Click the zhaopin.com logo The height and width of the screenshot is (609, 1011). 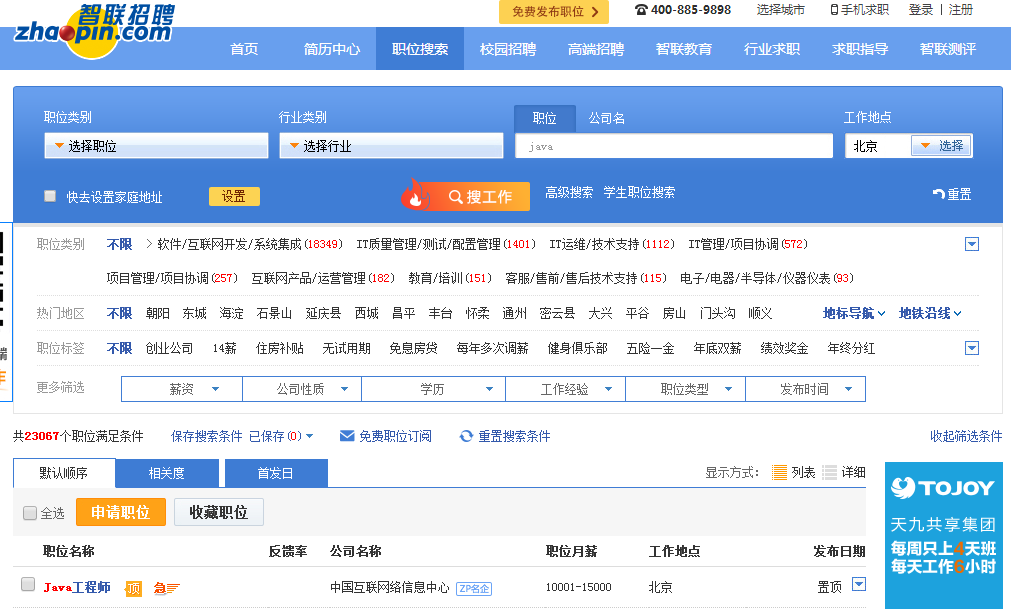pyautogui.click(x=88, y=28)
